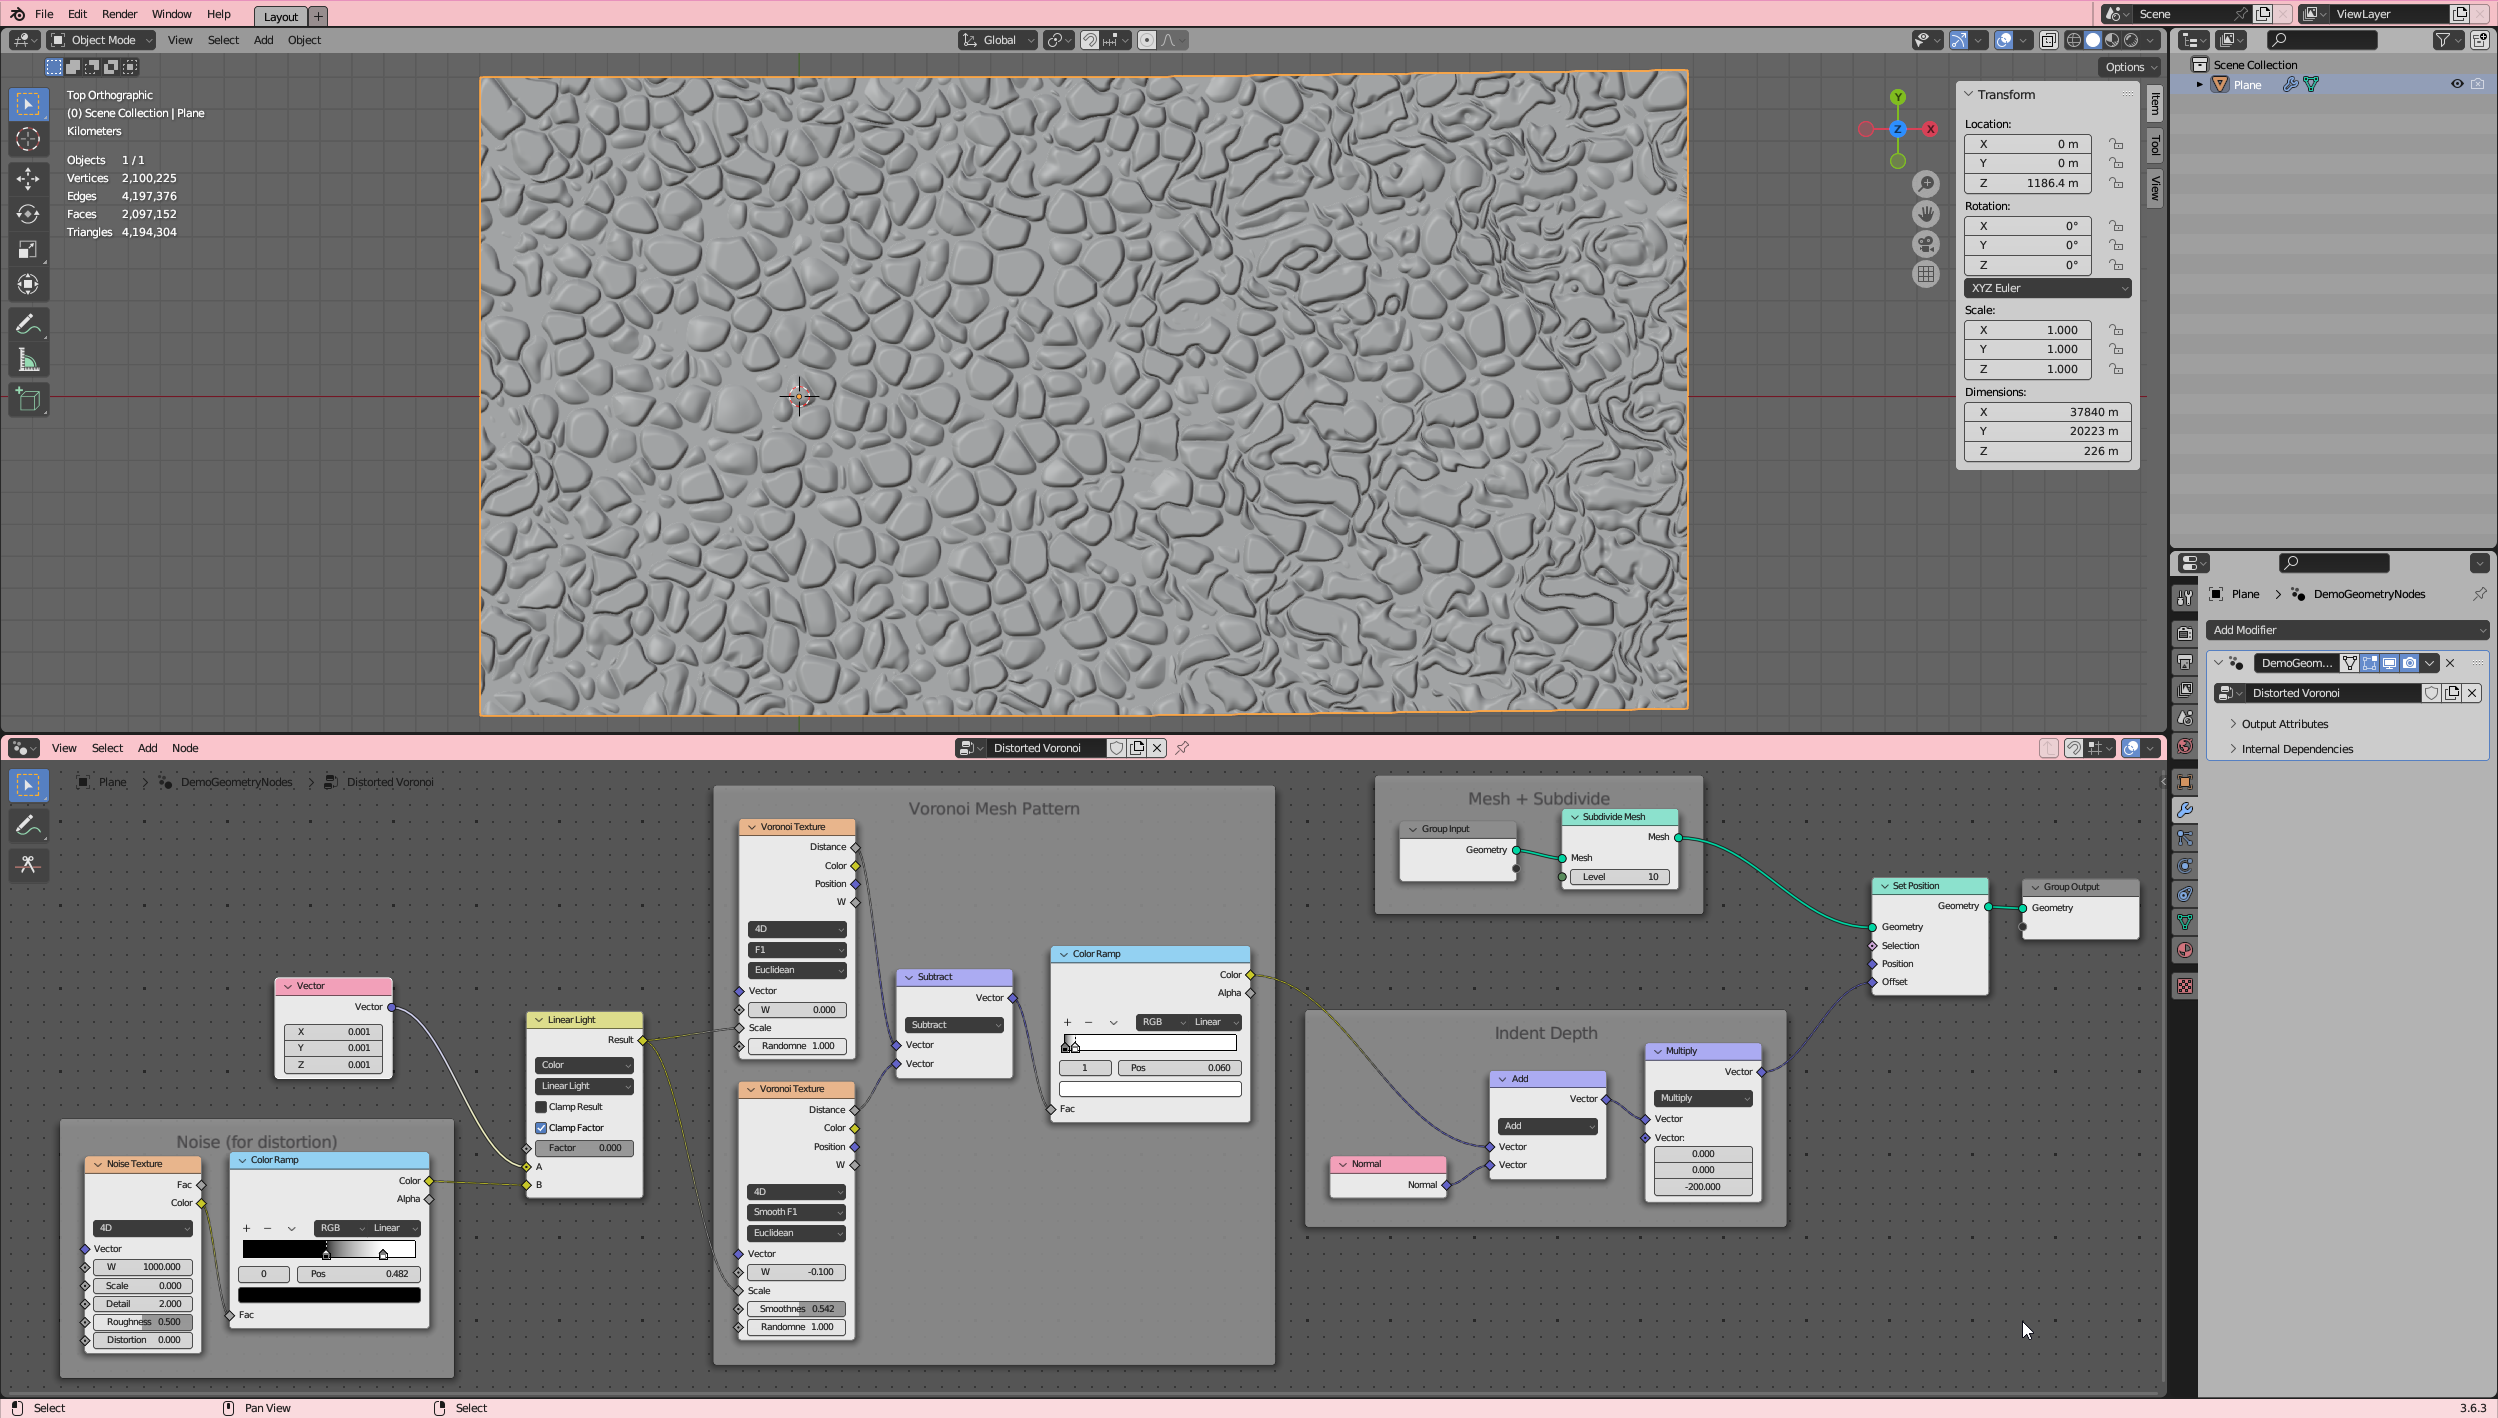Select the Cursor tool in 3D viewport
Screen dimensions: 2498x1418
click(x=28, y=140)
